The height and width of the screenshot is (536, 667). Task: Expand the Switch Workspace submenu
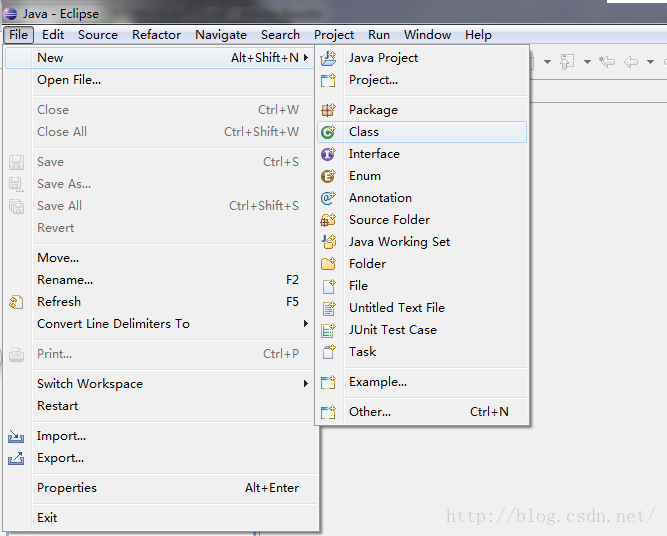click(x=306, y=384)
